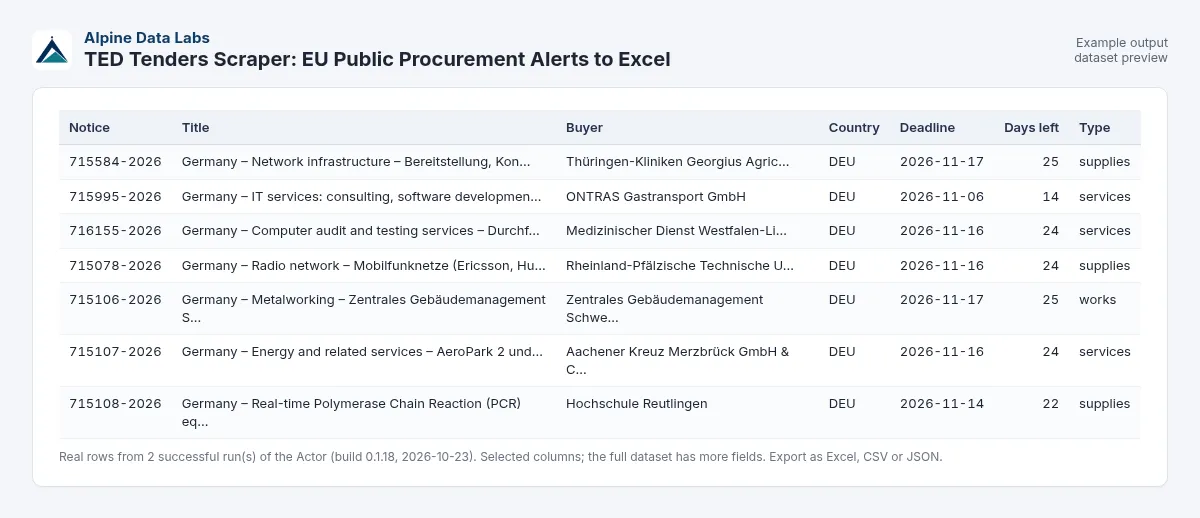Click deadline 2026-11-06 in ONTRAS row
Screen dimensions: 1200x518
942,197
